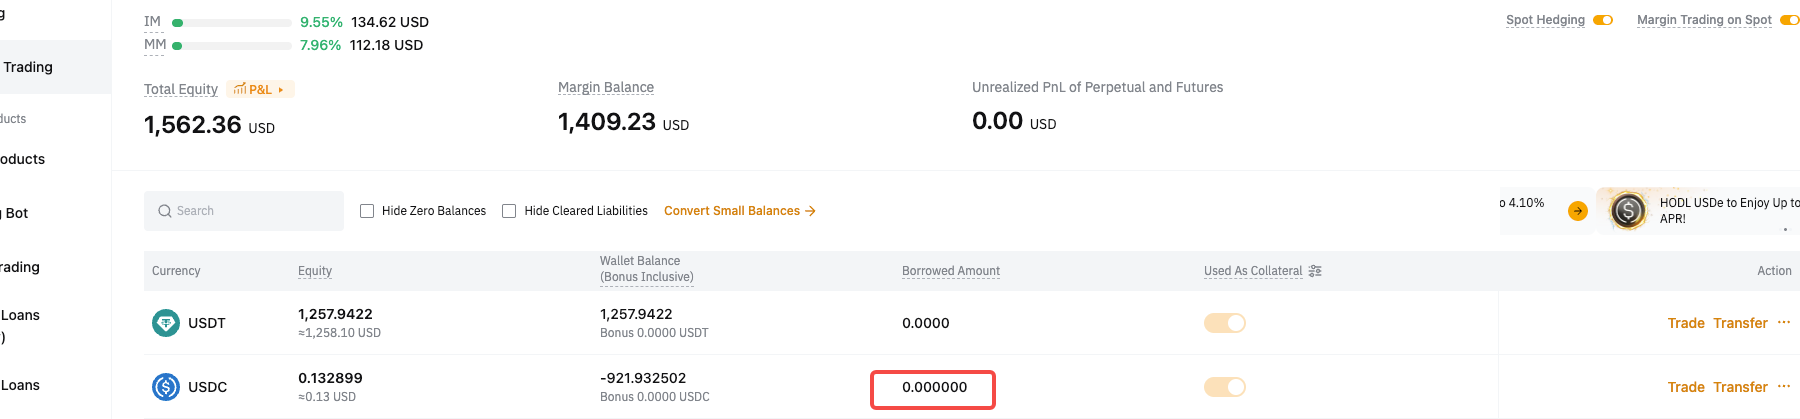Click the orange arrow banner button

(x=1578, y=211)
